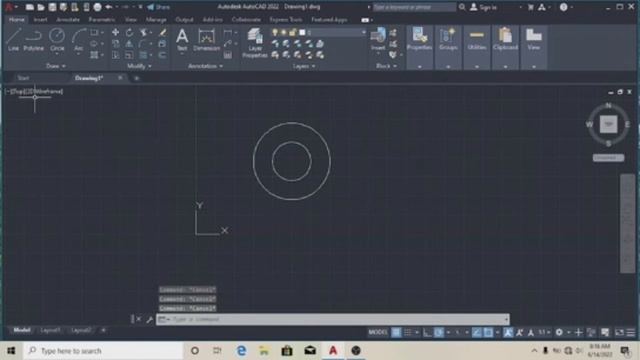Click the Save icon in quick access toolbar

pyautogui.click(x=52, y=7)
